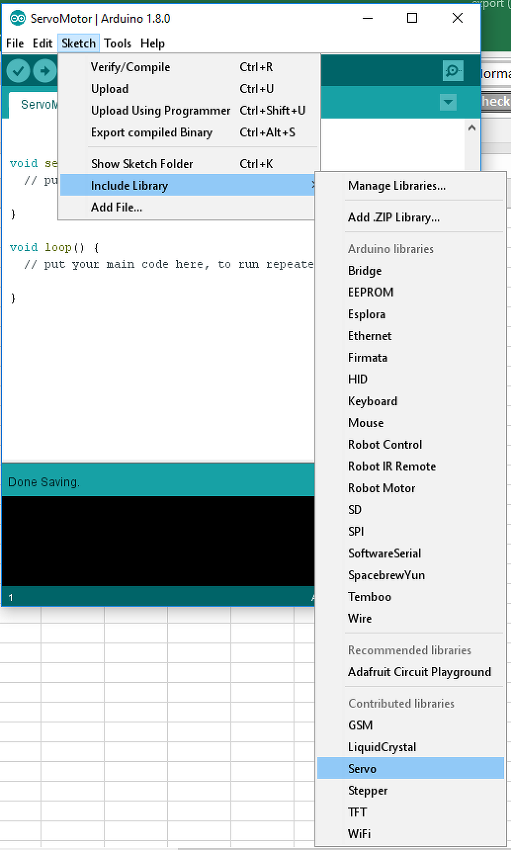Include the GSM library

(x=410, y=725)
